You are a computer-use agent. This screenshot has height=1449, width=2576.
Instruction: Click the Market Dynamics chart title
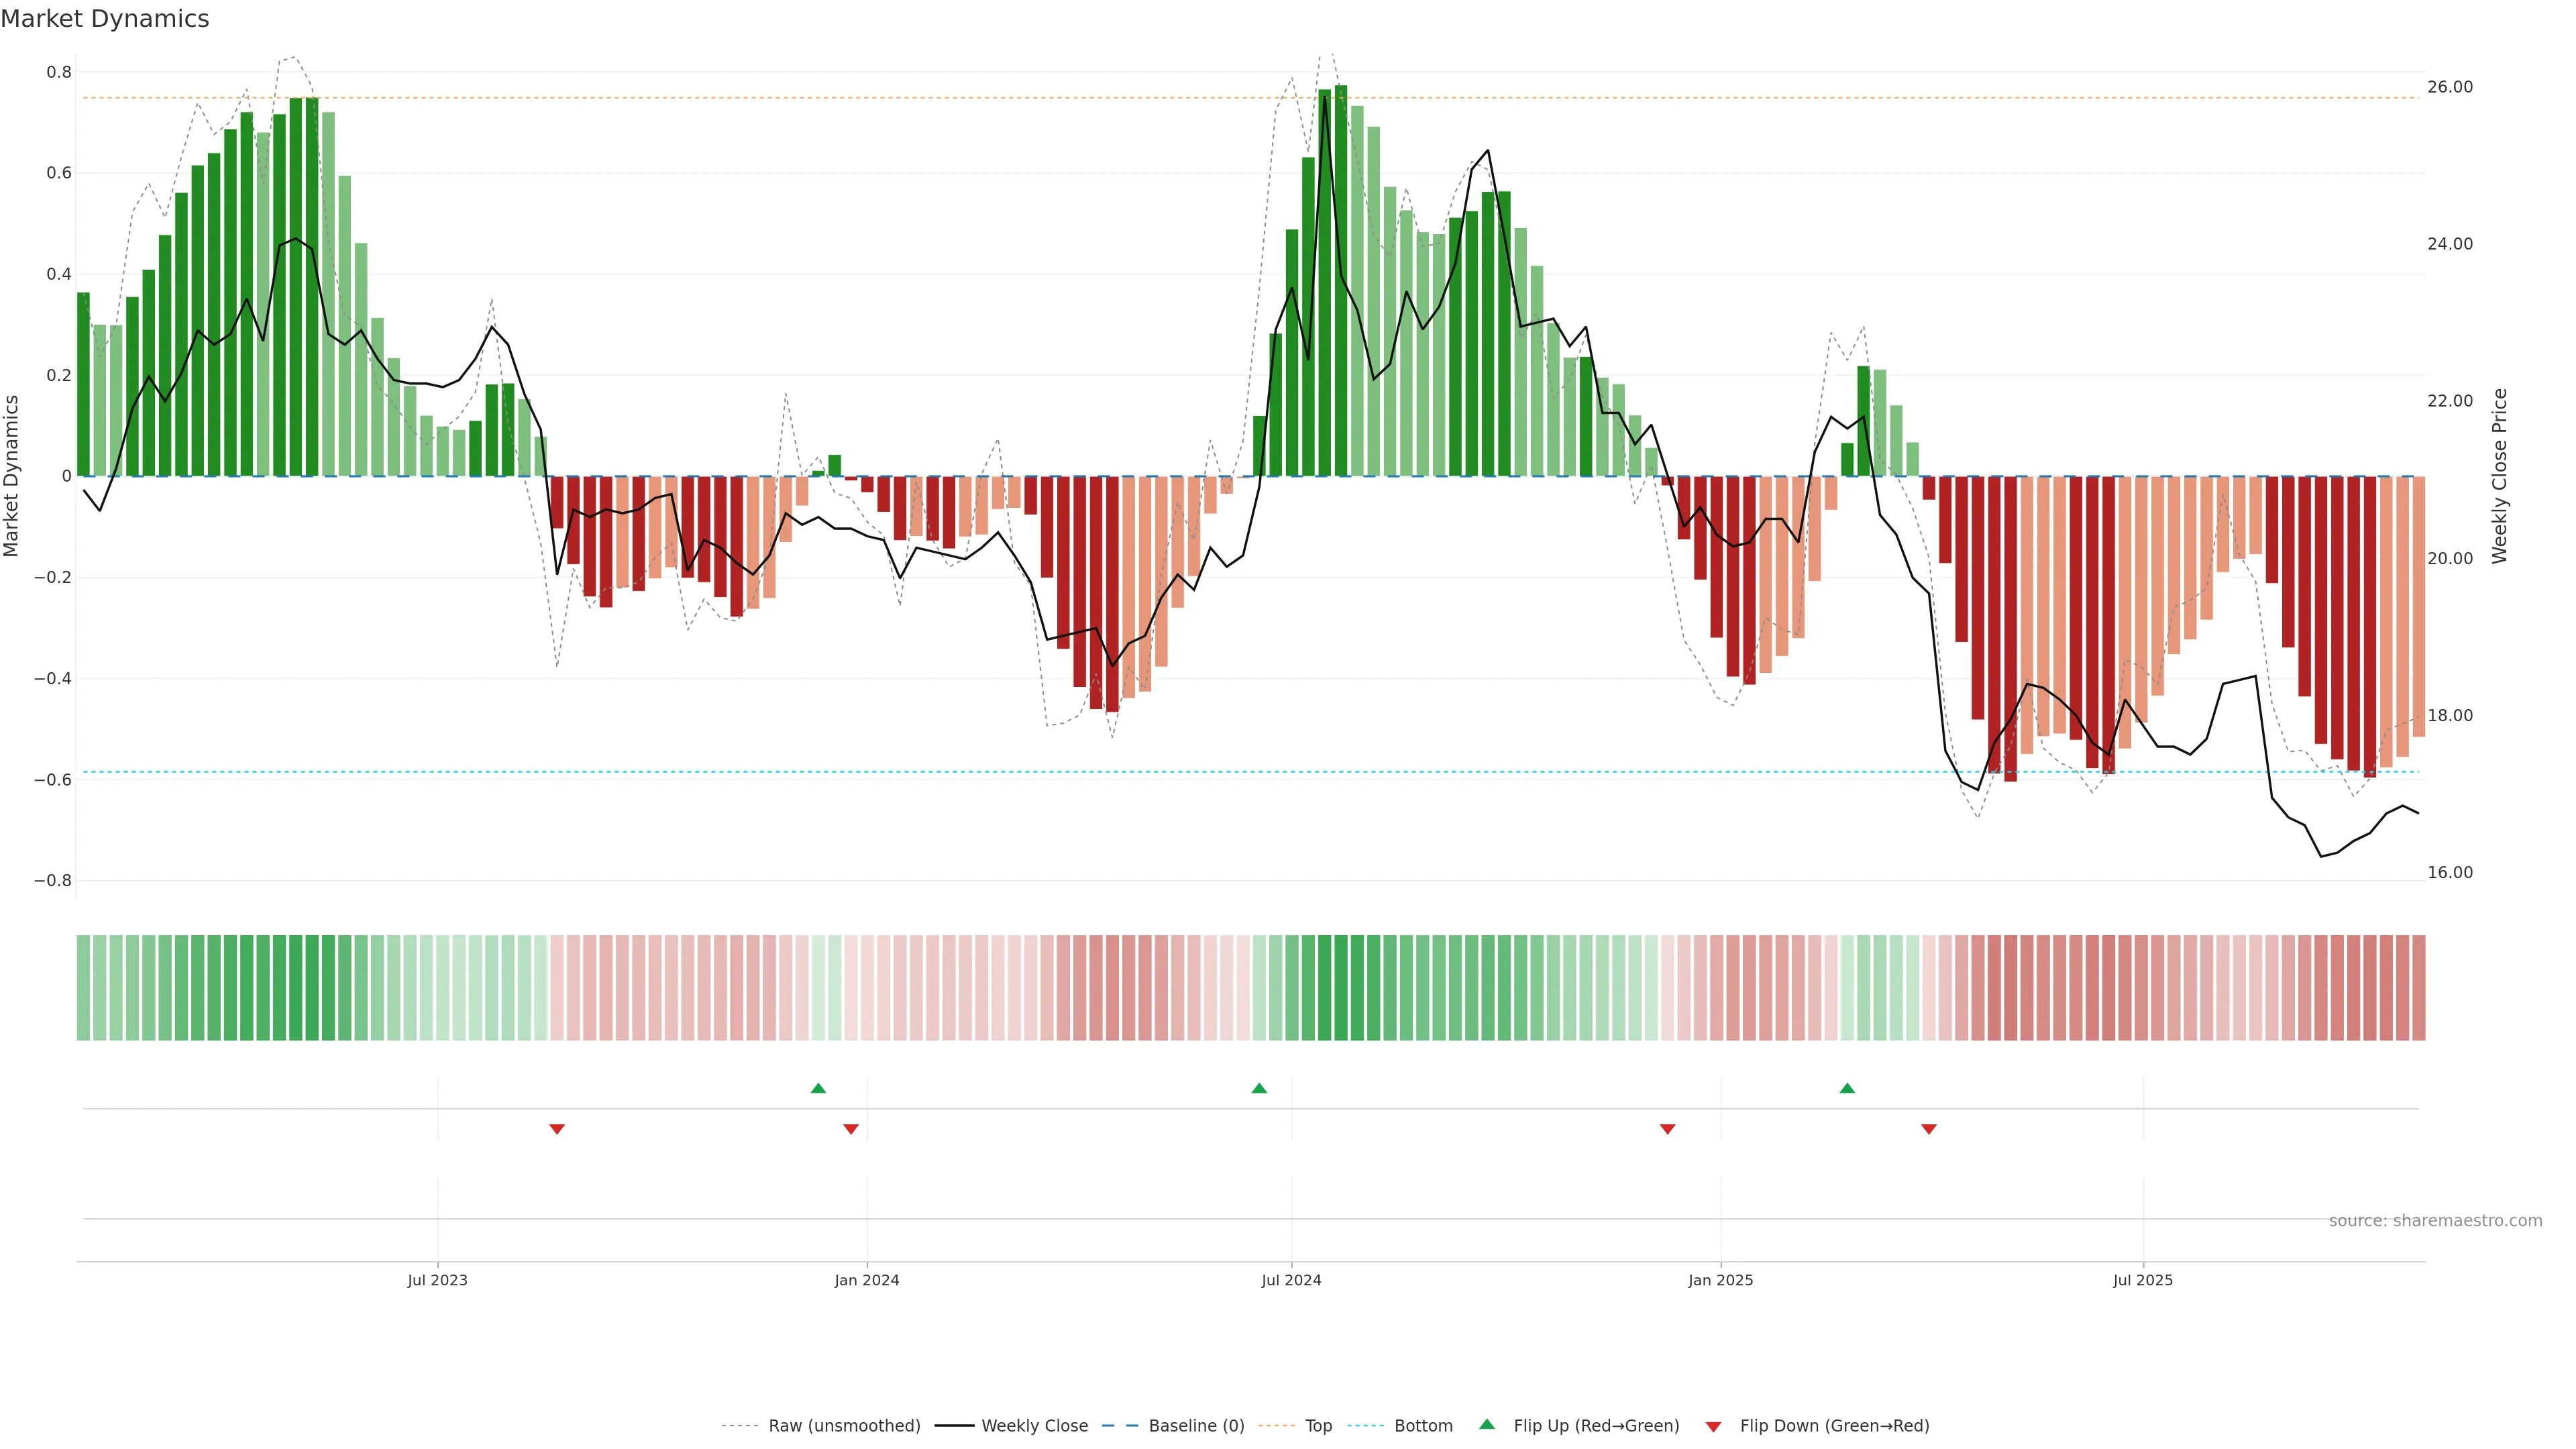tap(105, 19)
